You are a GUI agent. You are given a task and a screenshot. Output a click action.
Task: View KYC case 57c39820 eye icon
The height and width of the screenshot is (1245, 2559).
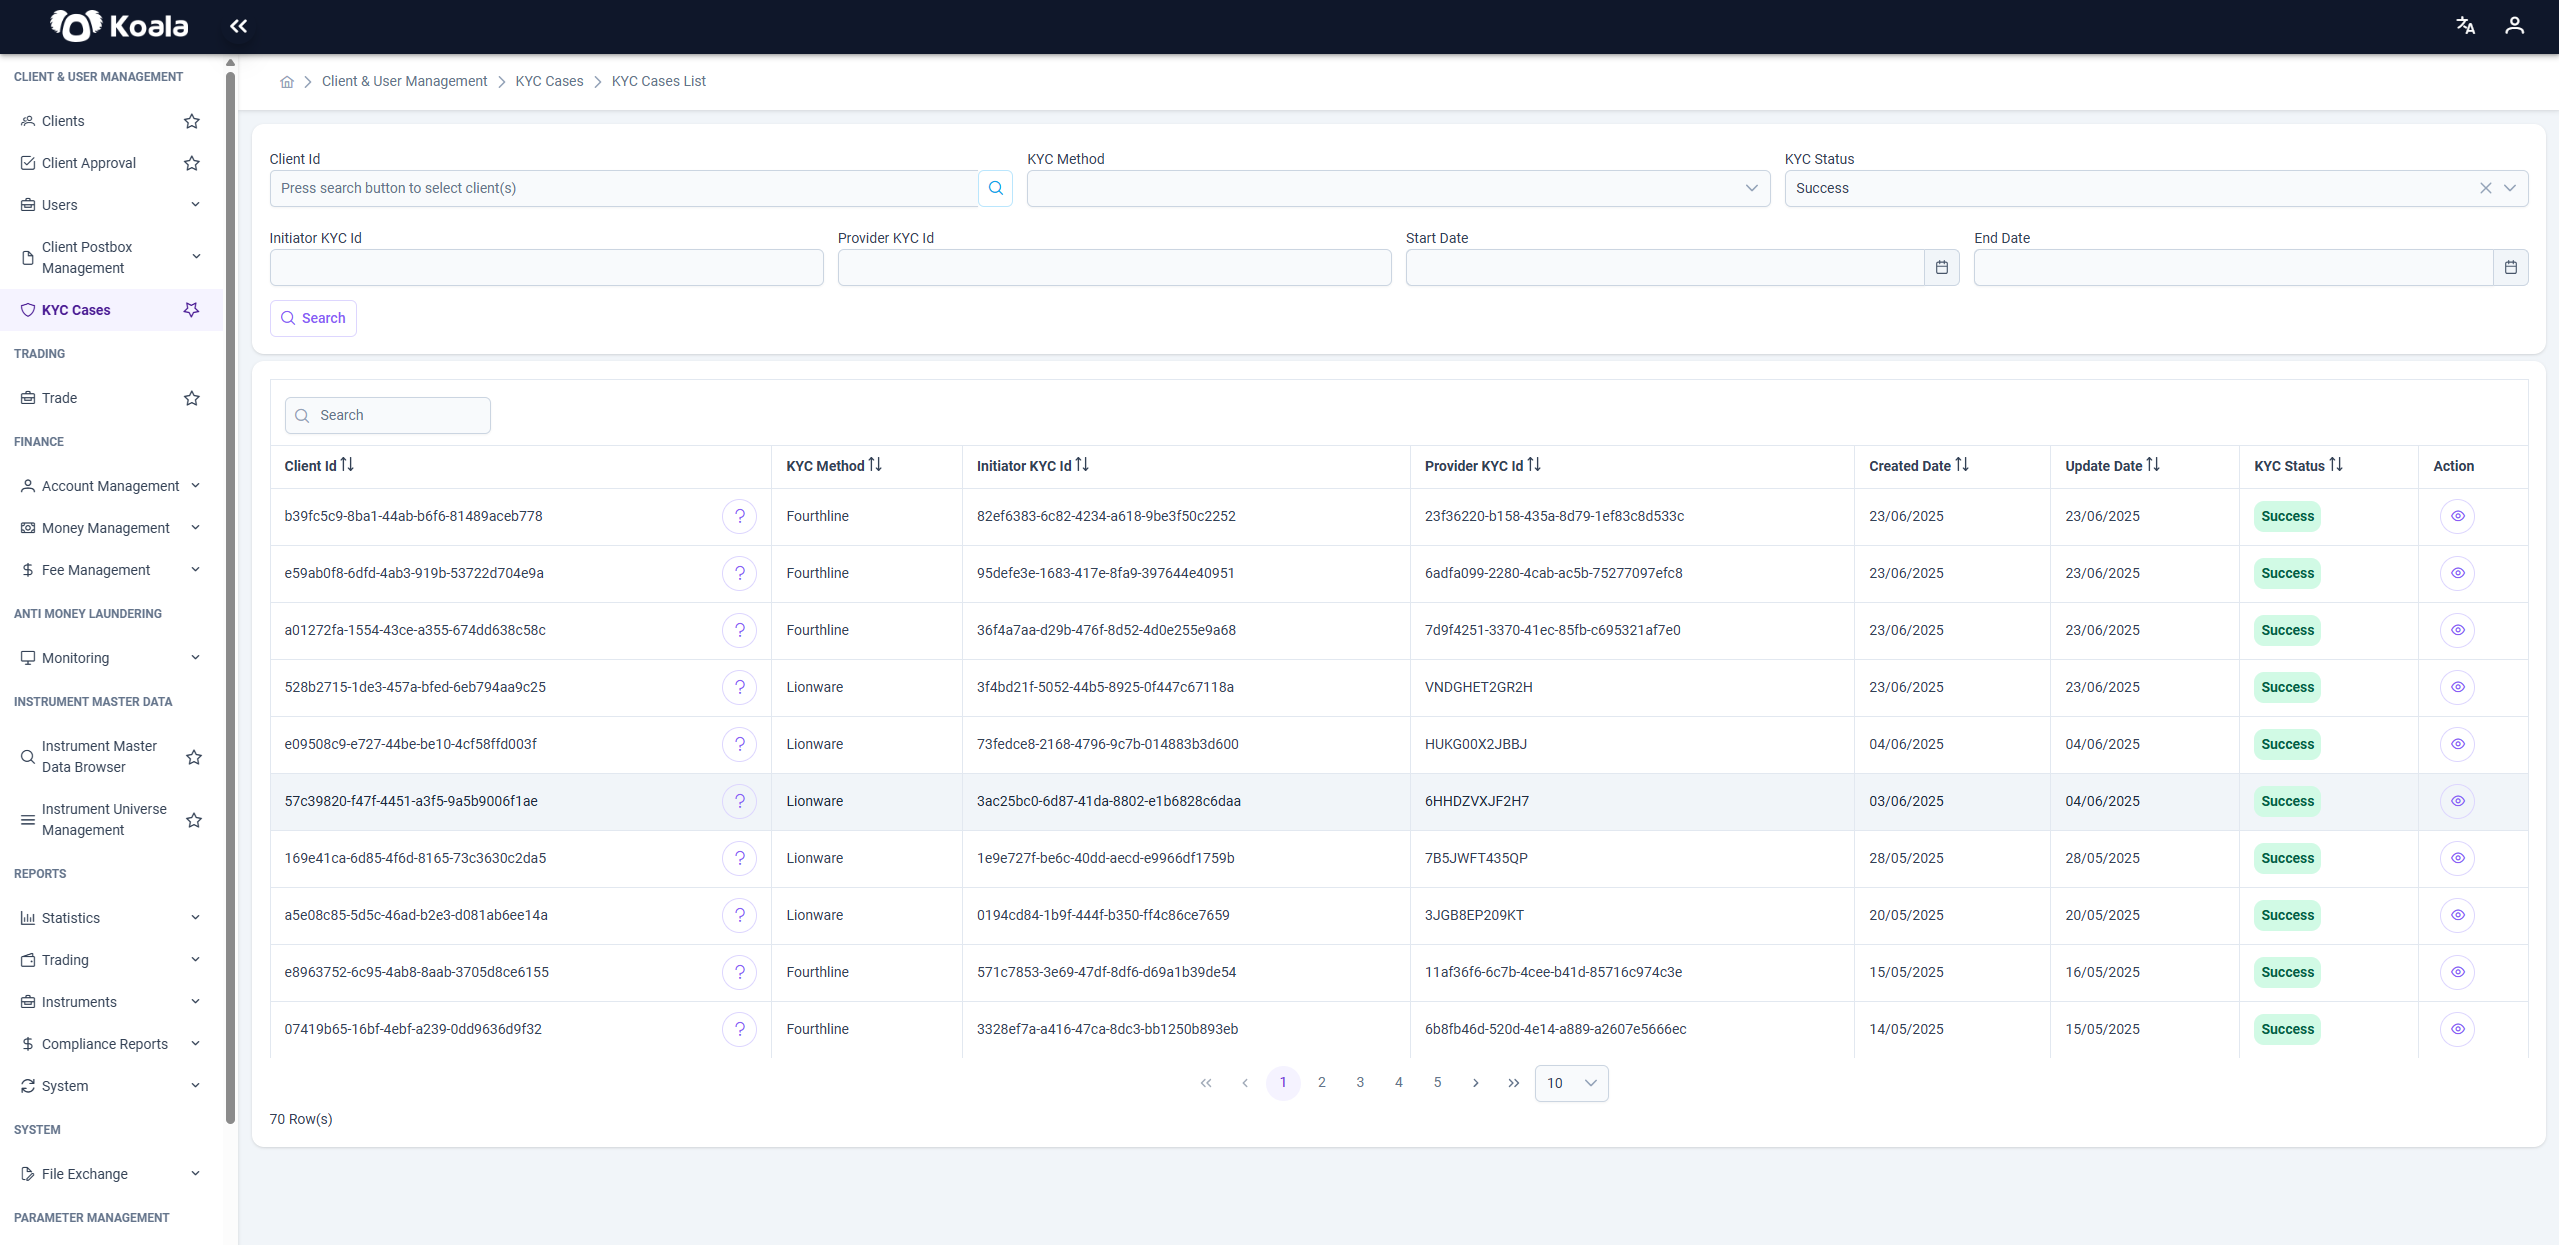click(2457, 801)
